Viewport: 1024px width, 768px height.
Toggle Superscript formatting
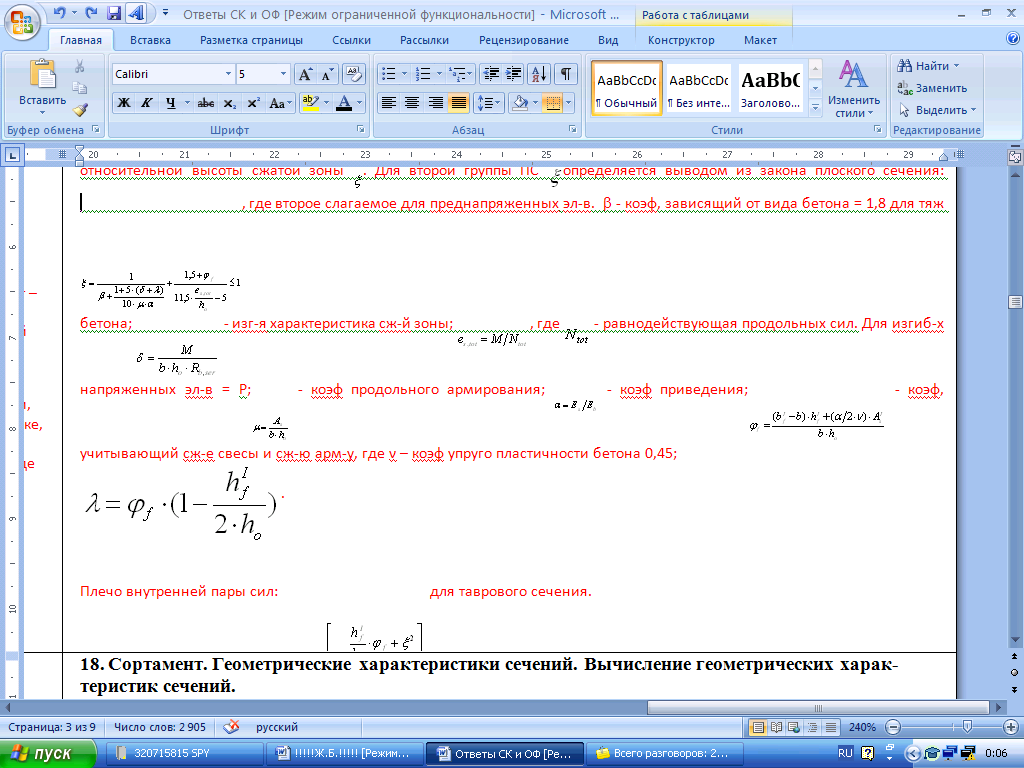click(x=253, y=103)
